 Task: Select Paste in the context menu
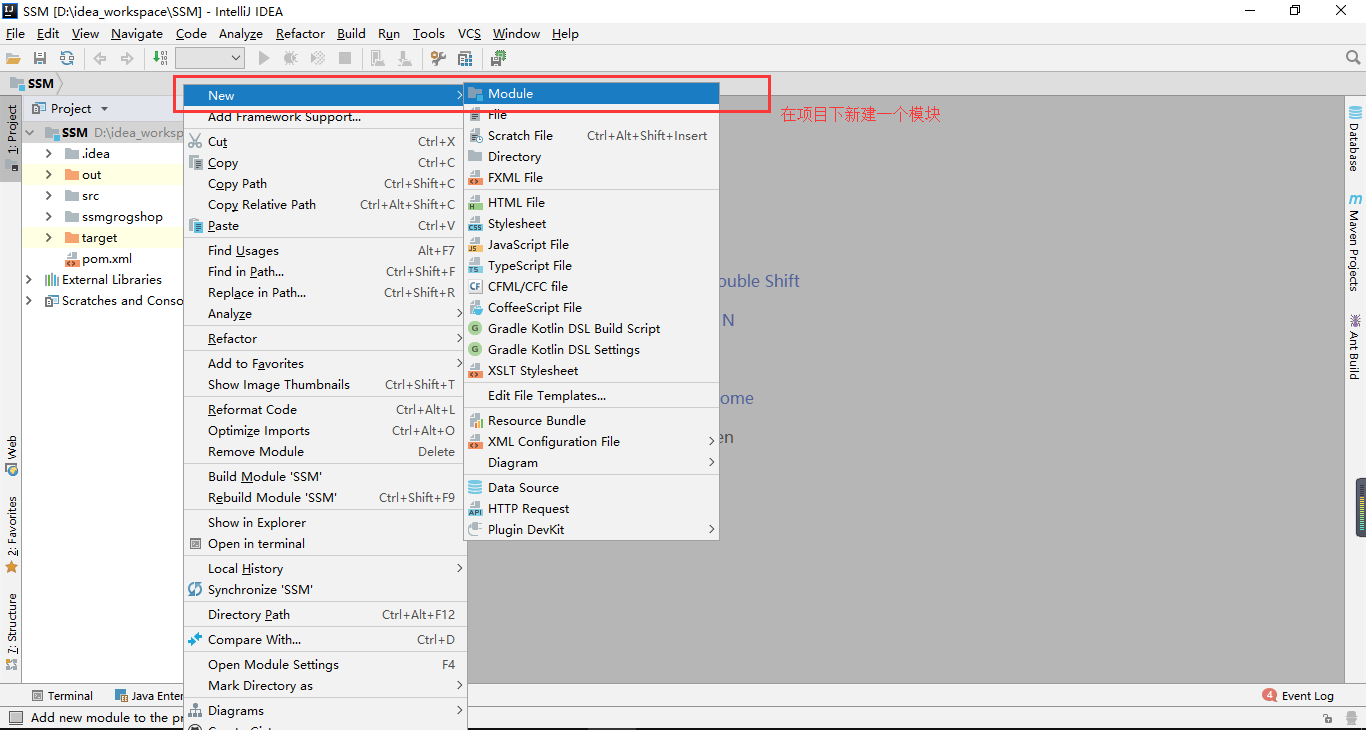pos(325,226)
